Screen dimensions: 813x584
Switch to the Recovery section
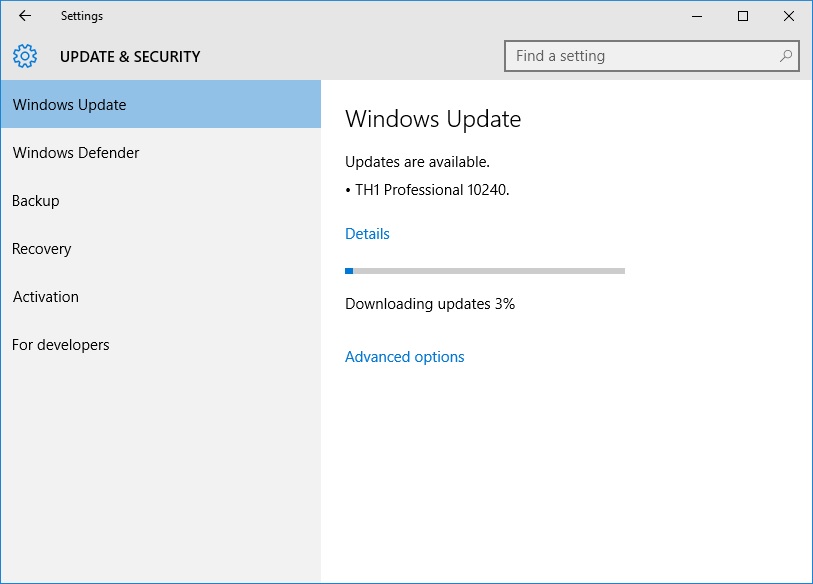click(161, 249)
